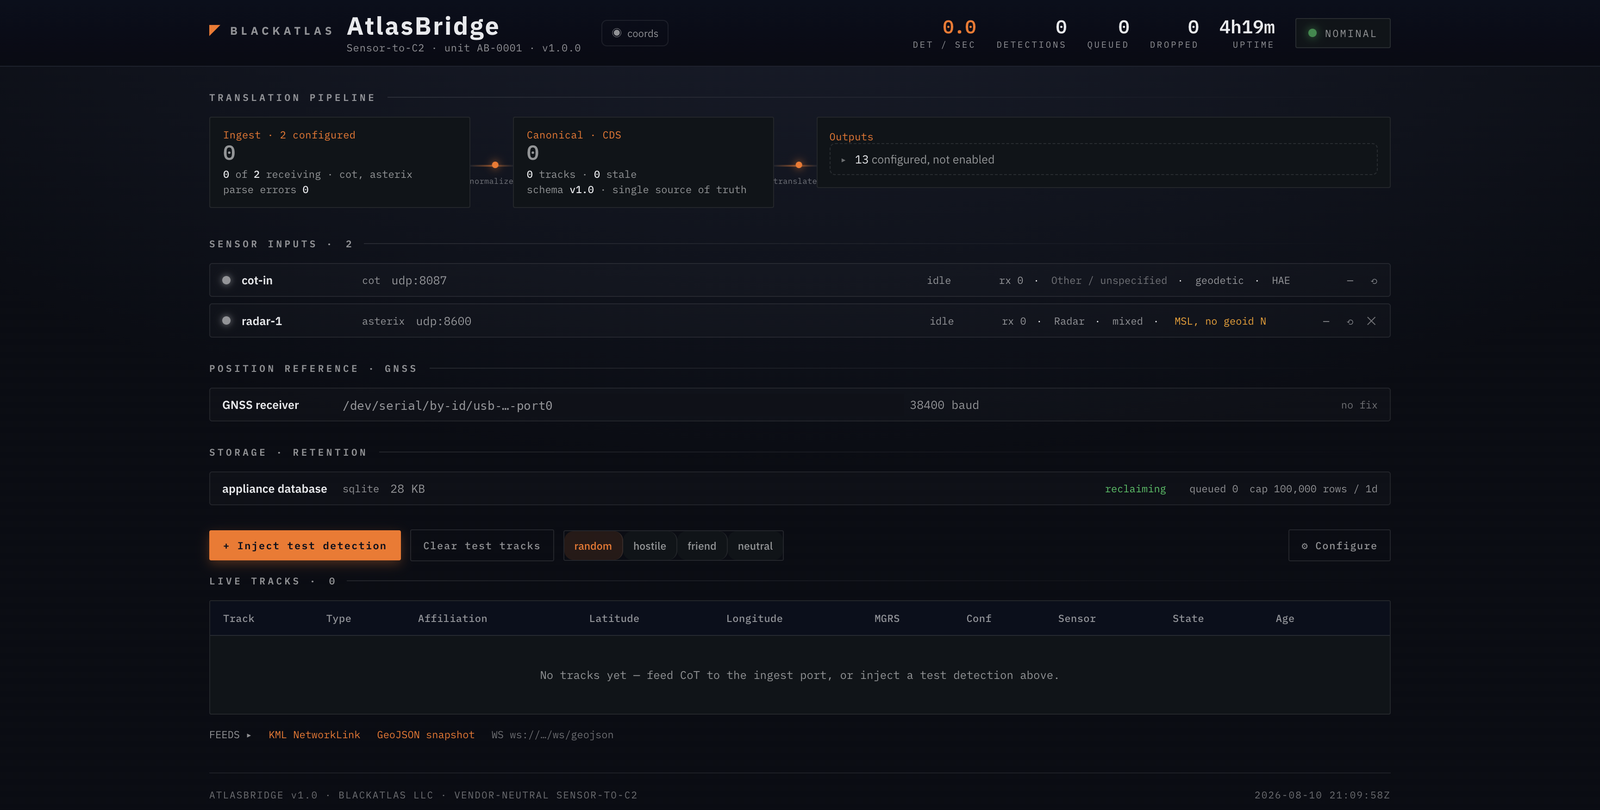Select the neutral affiliation option

(755, 546)
